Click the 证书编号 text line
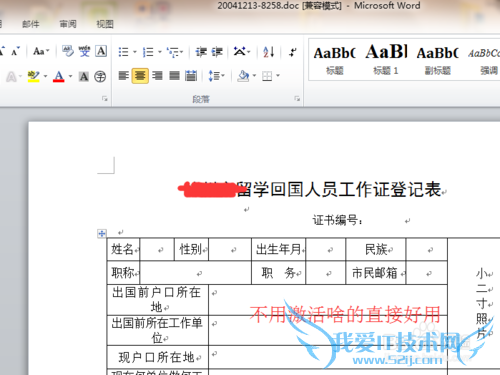 tap(337, 220)
